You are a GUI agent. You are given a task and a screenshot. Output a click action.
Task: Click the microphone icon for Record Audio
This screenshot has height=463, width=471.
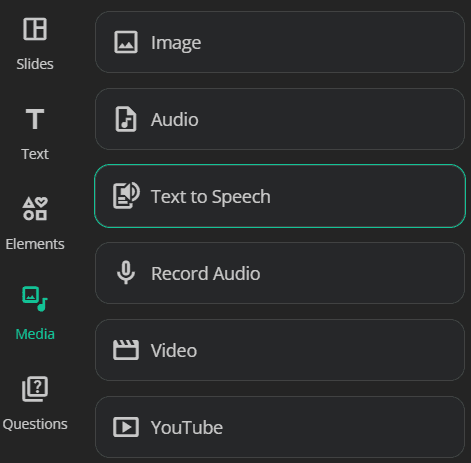pos(126,272)
